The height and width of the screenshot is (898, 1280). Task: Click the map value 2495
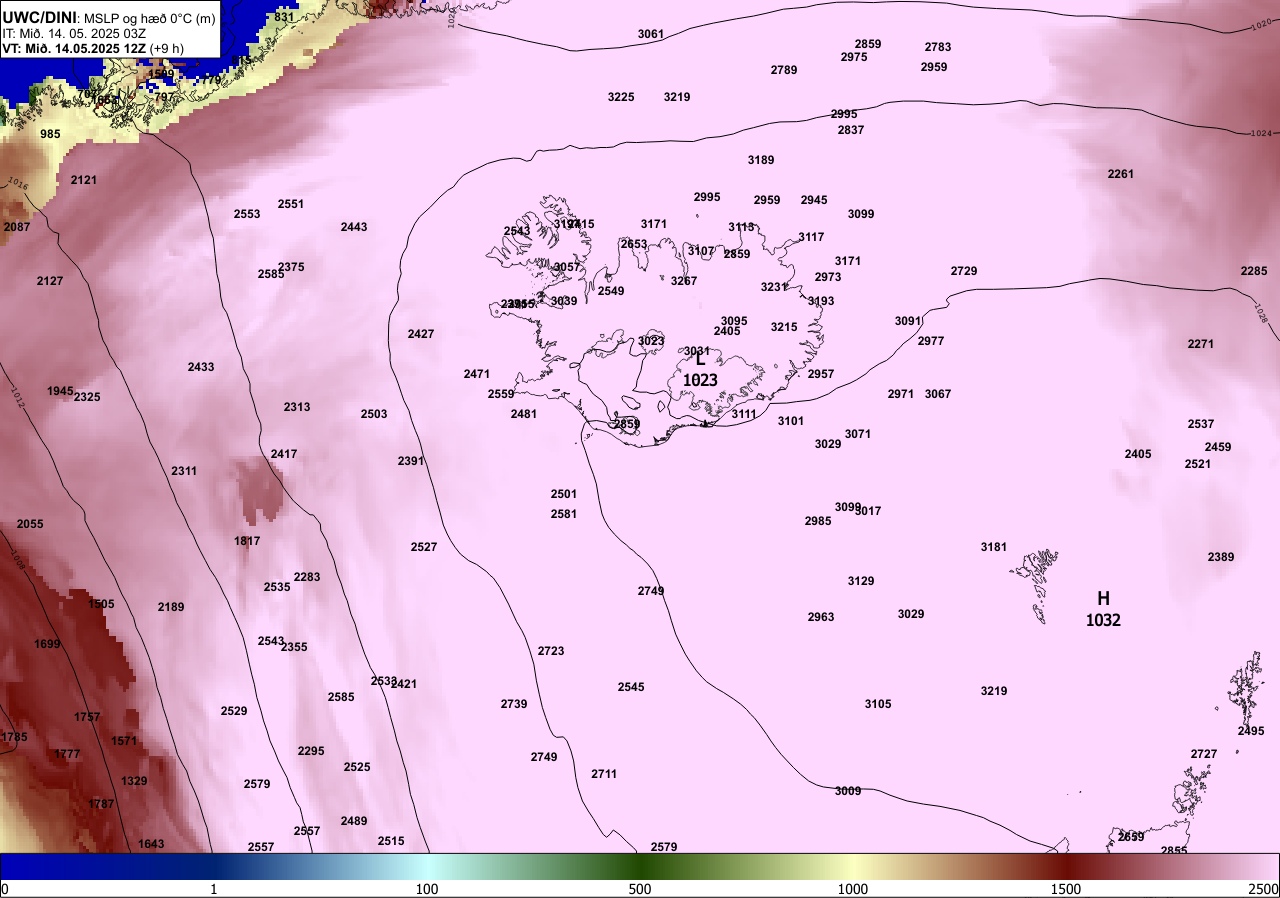(1251, 731)
